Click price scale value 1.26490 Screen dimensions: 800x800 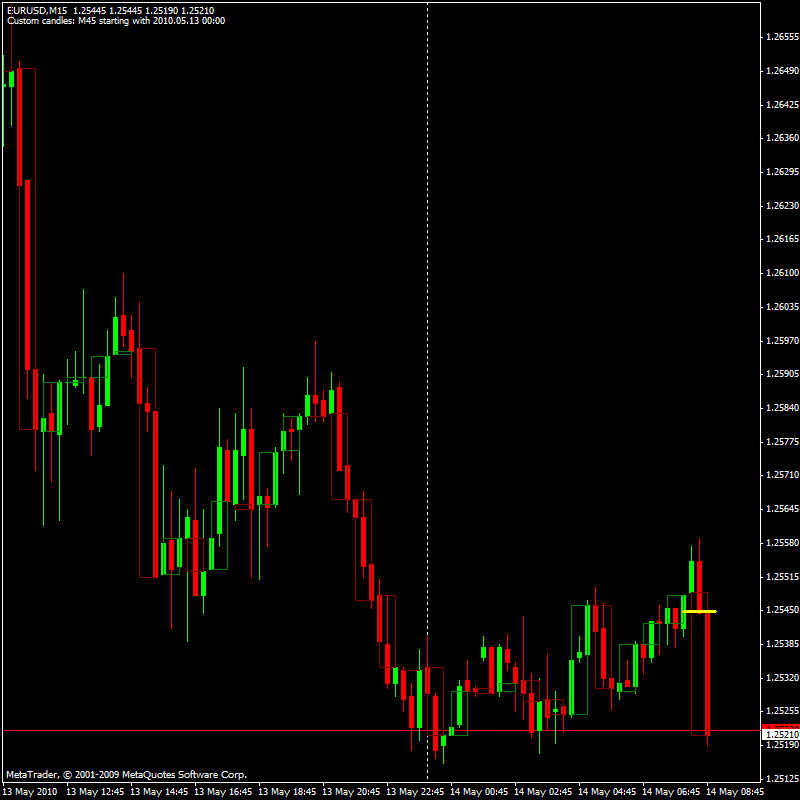tap(783, 71)
